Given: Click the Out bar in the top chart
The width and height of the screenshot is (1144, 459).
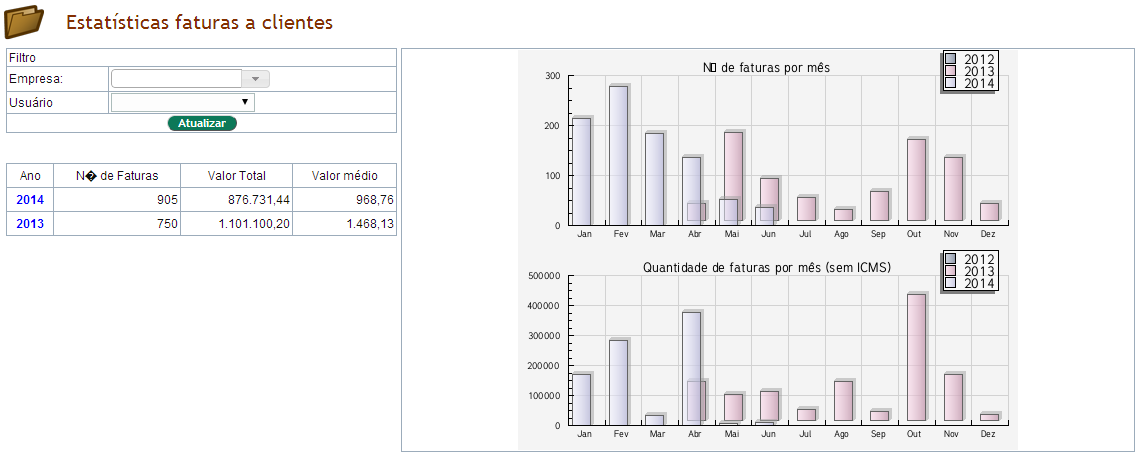Looking at the screenshot, I should point(916,180).
